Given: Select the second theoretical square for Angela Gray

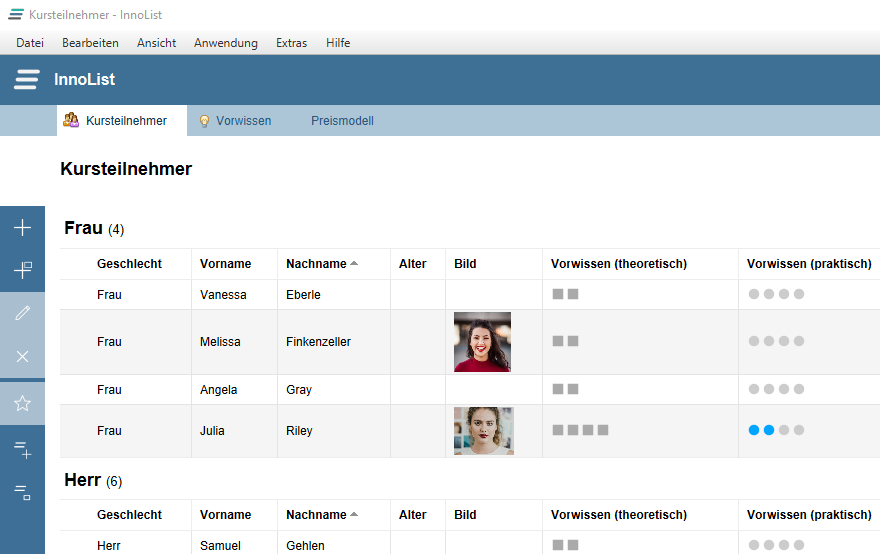Looking at the screenshot, I should (x=572, y=389).
